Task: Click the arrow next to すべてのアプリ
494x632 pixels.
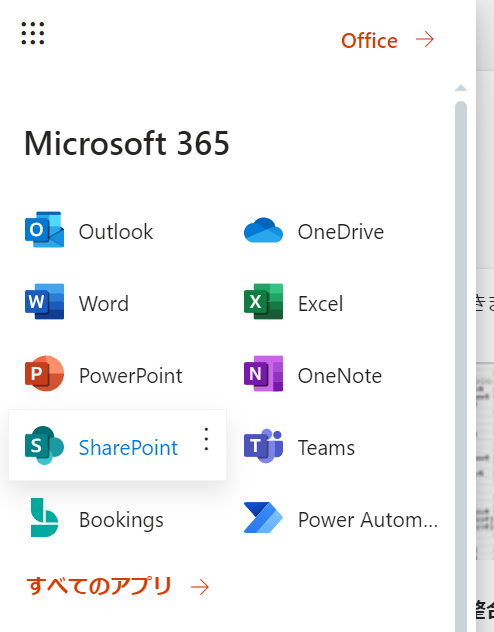Action: point(200,587)
